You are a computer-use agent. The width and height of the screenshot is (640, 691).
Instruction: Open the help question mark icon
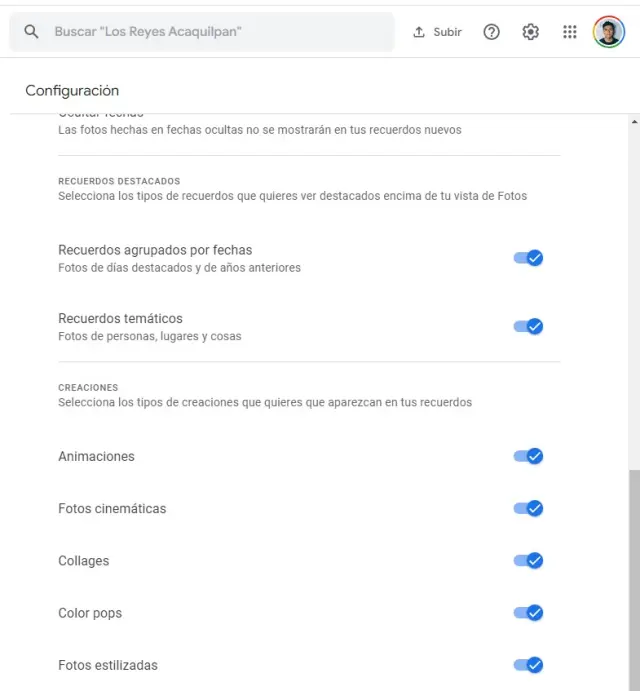pos(491,32)
